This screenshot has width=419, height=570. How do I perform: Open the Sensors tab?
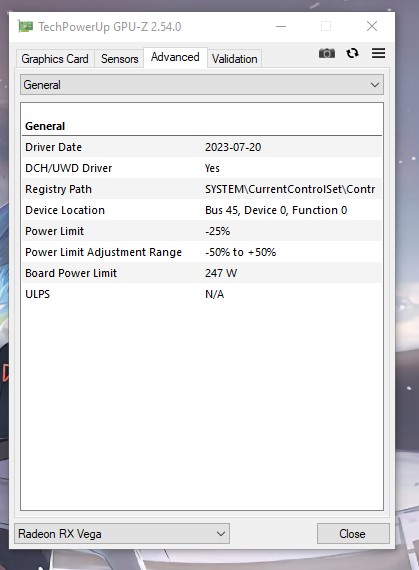[x=120, y=59]
